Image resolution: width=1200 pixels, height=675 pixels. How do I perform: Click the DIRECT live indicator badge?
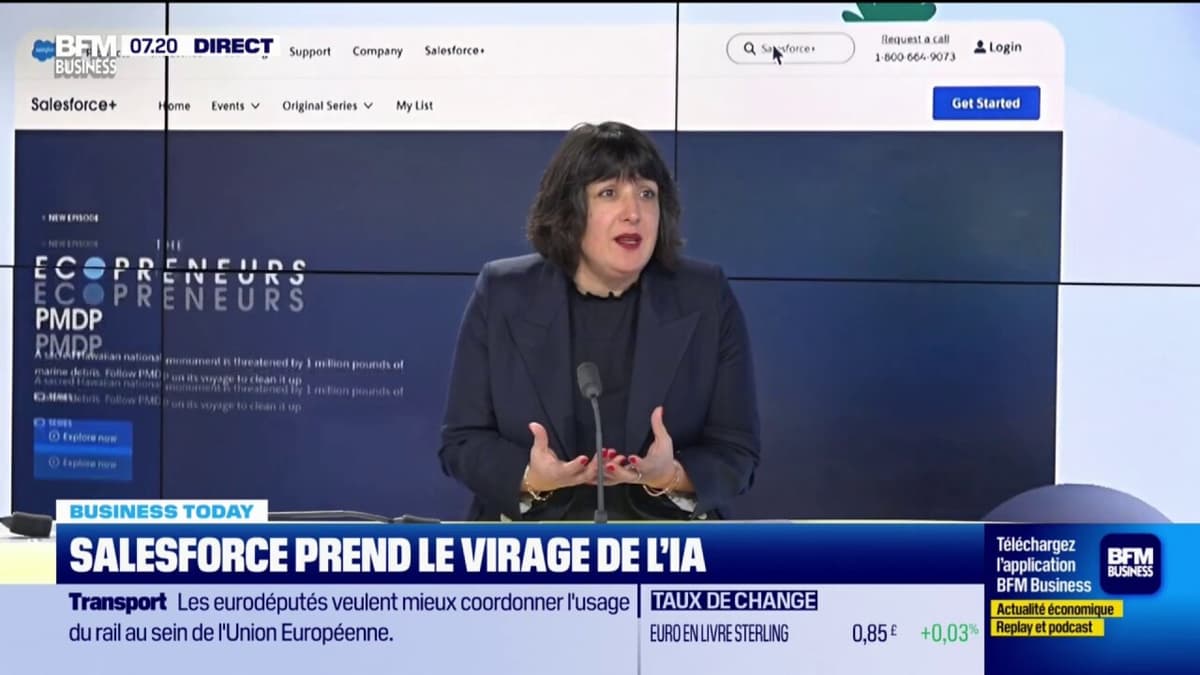click(233, 46)
